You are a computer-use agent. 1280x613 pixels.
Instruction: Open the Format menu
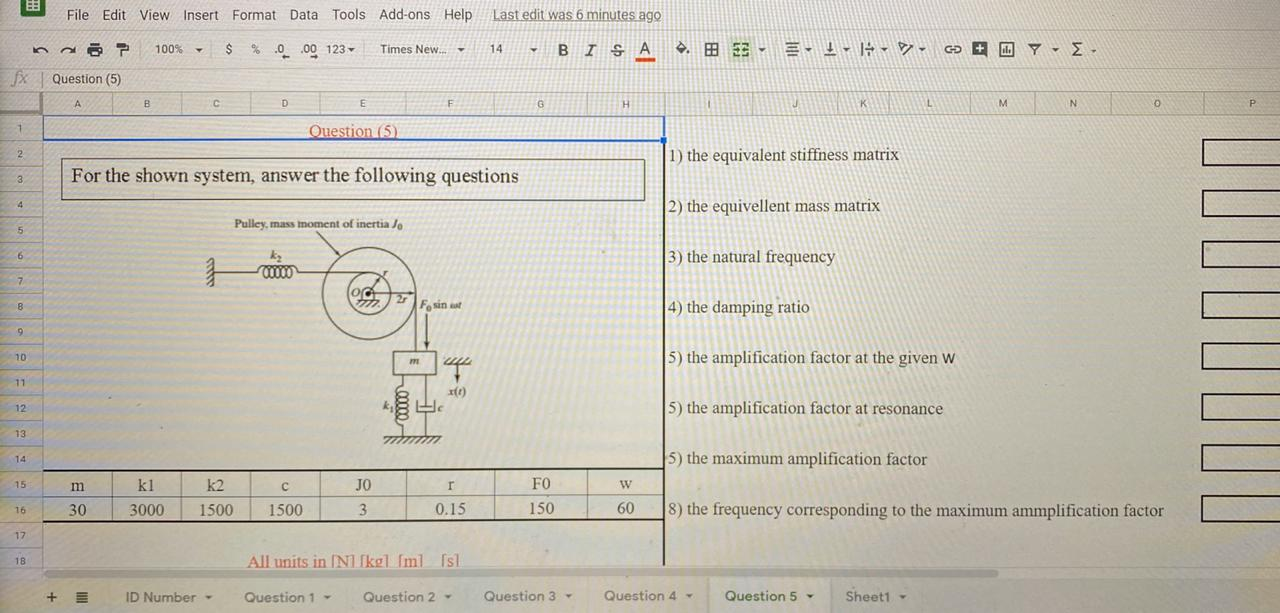pyautogui.click(x=254, y=14)
